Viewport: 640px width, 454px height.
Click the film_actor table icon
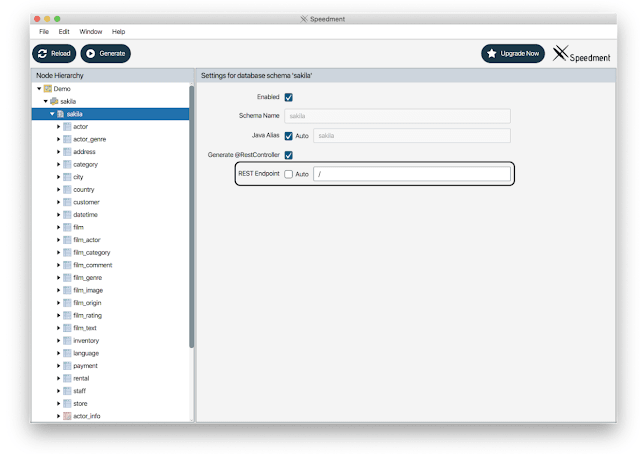click(x=67, y=240)
